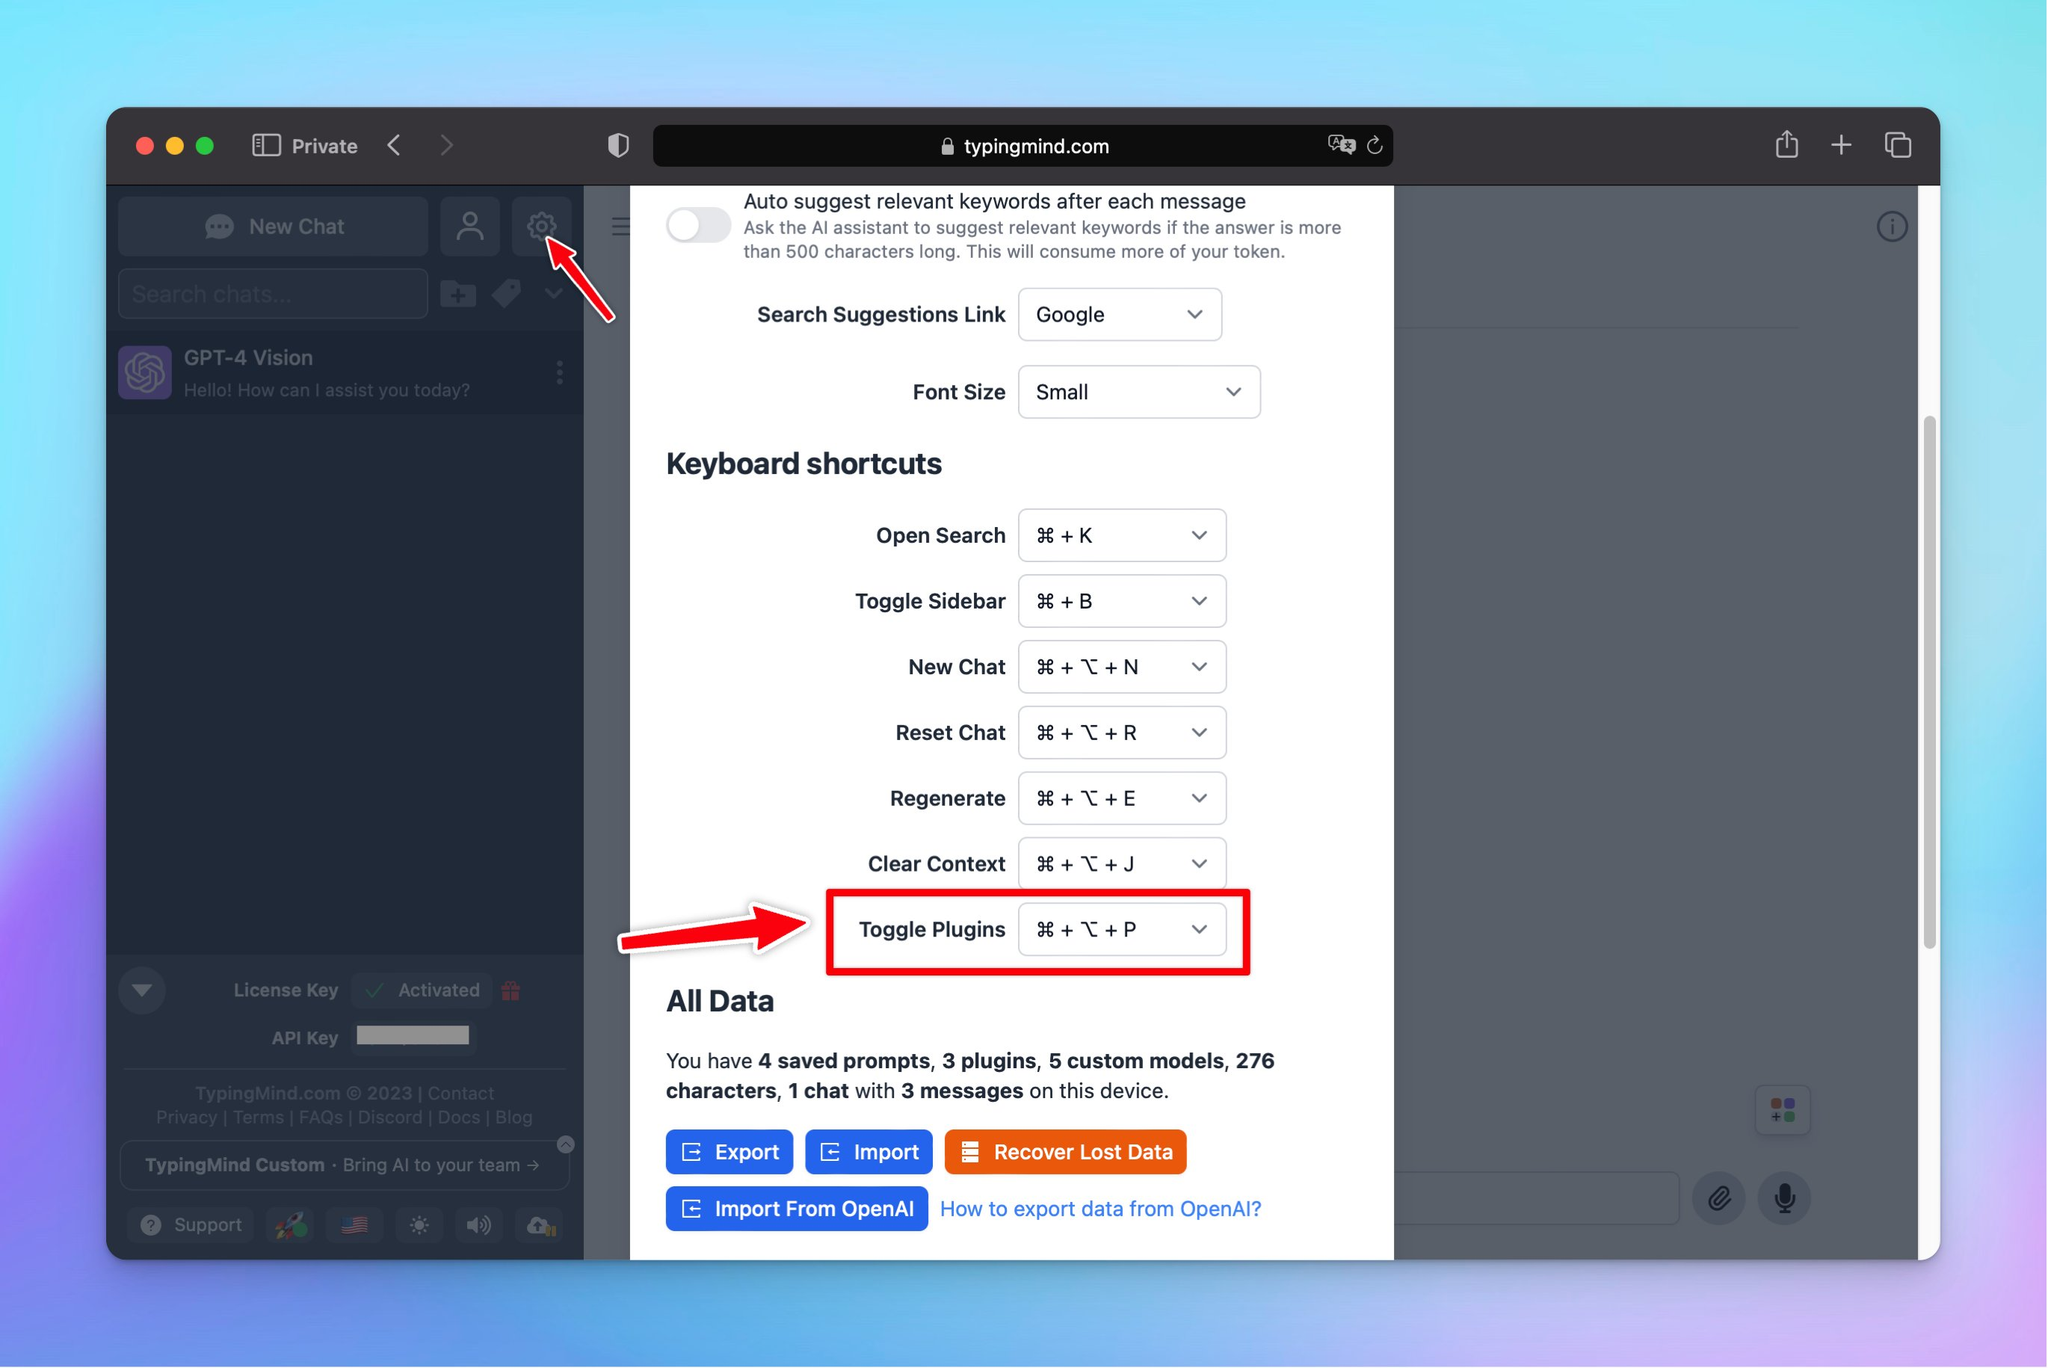Viewport: 2048px width, 1368px height.
Task: Click the GPT-4 Vision chat icon
Action: 147,373
